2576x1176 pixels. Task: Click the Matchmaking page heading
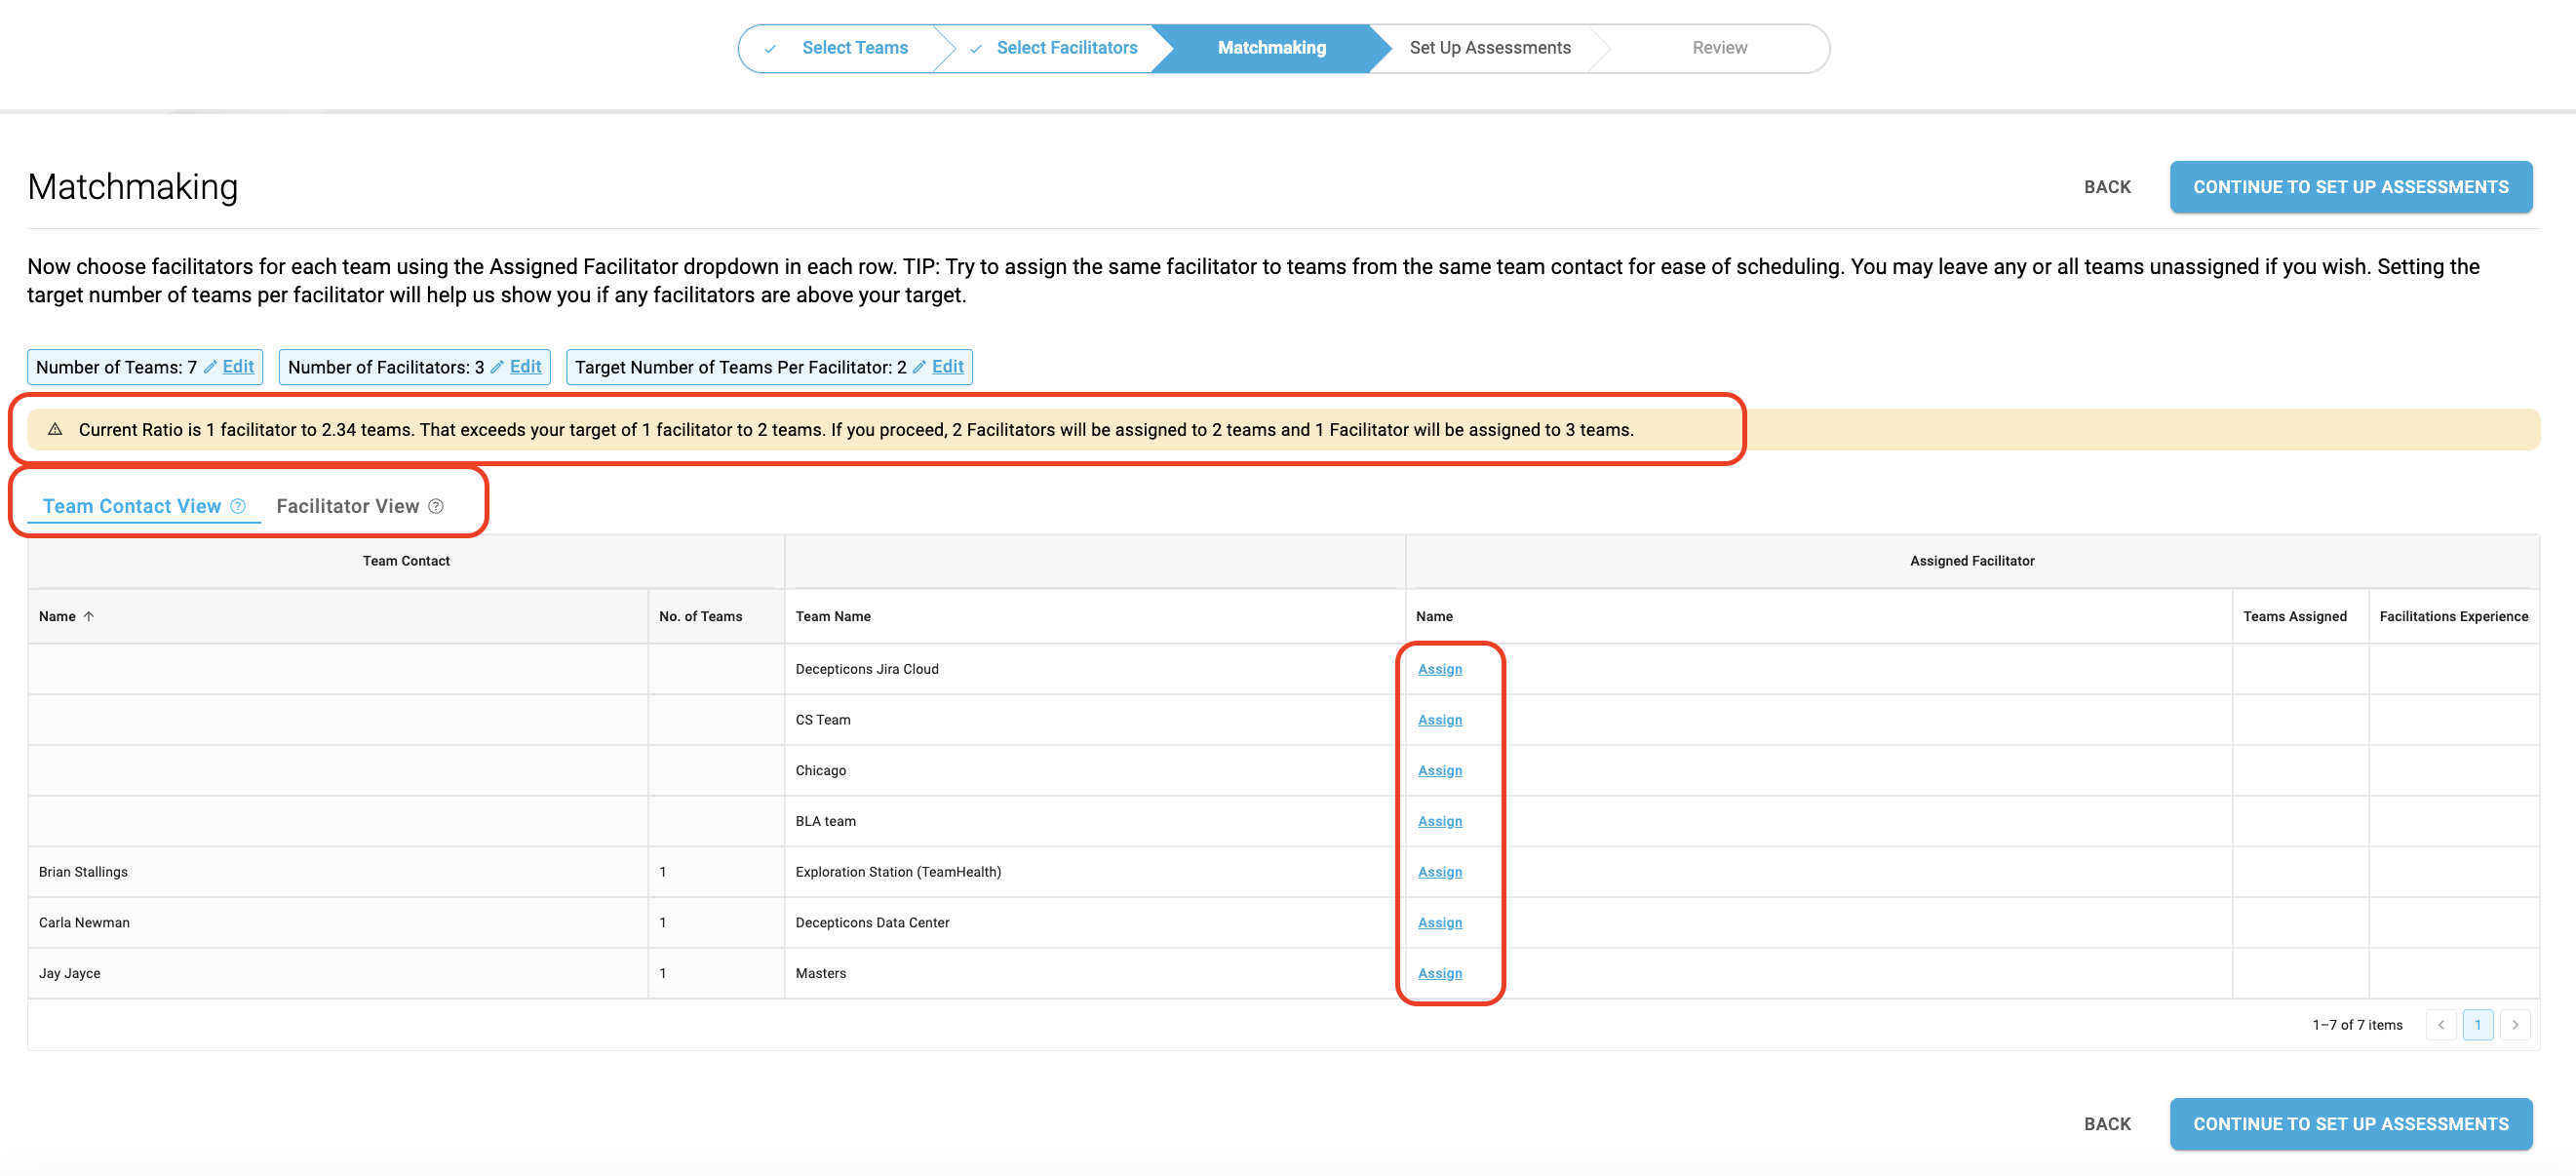[133, 187]
